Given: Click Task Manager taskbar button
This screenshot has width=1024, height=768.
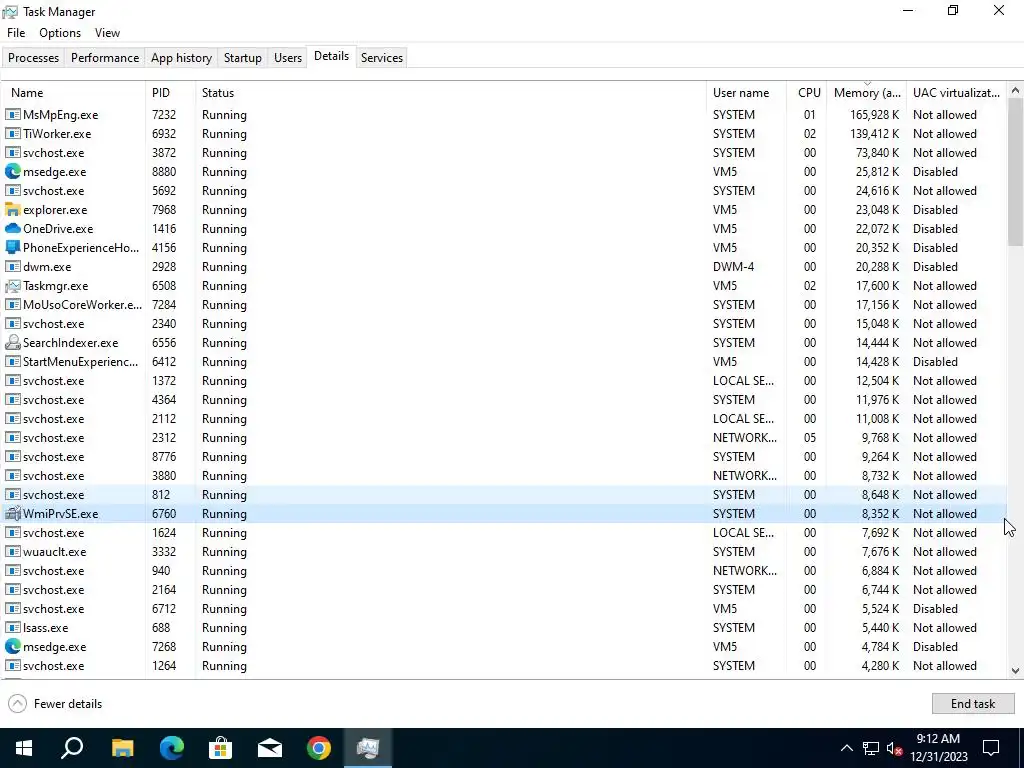Looking at the screenshot, I should click(368, 748).
